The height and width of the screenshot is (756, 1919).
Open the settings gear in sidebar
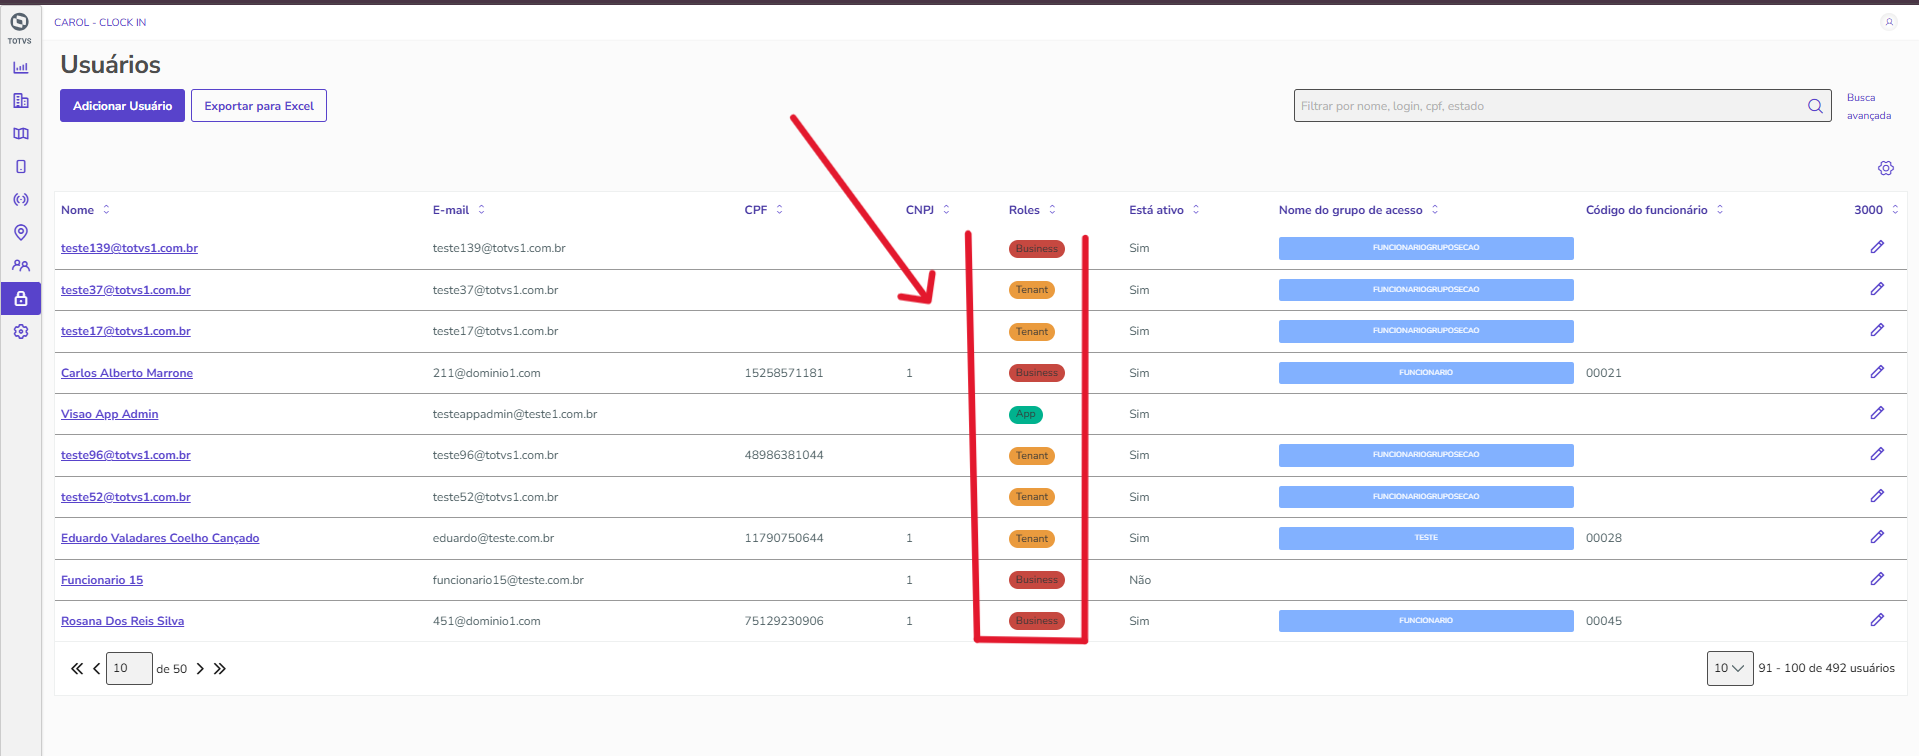click(x=20, y=332)
